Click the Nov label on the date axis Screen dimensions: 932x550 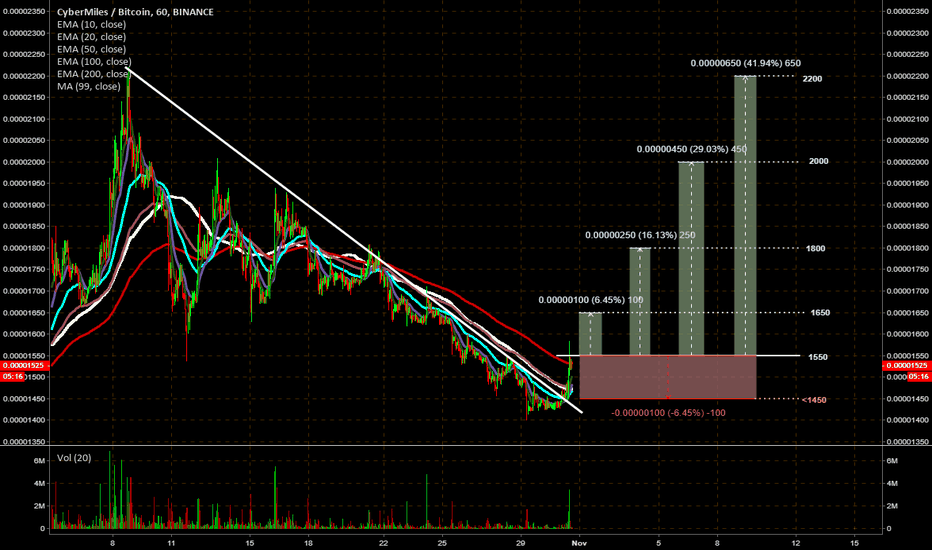pyautogui.click(x=580, y=543)
